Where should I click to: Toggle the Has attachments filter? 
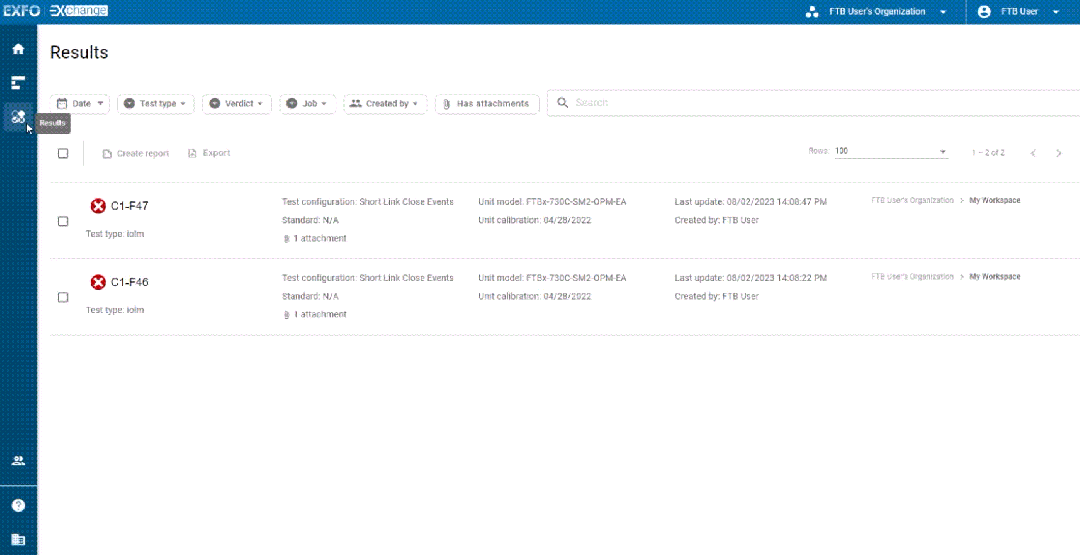(487, 103)
